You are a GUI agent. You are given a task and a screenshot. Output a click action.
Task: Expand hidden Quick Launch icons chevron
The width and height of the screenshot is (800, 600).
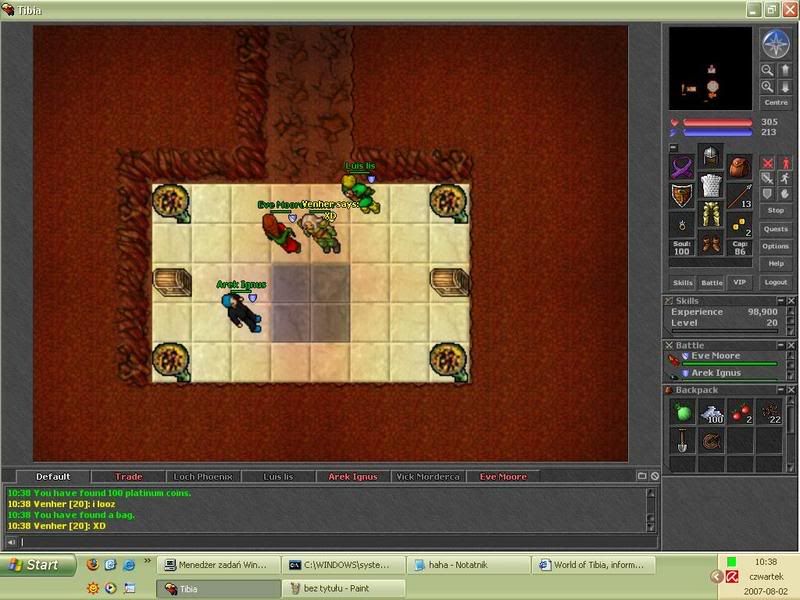click(x=147, y=561)
